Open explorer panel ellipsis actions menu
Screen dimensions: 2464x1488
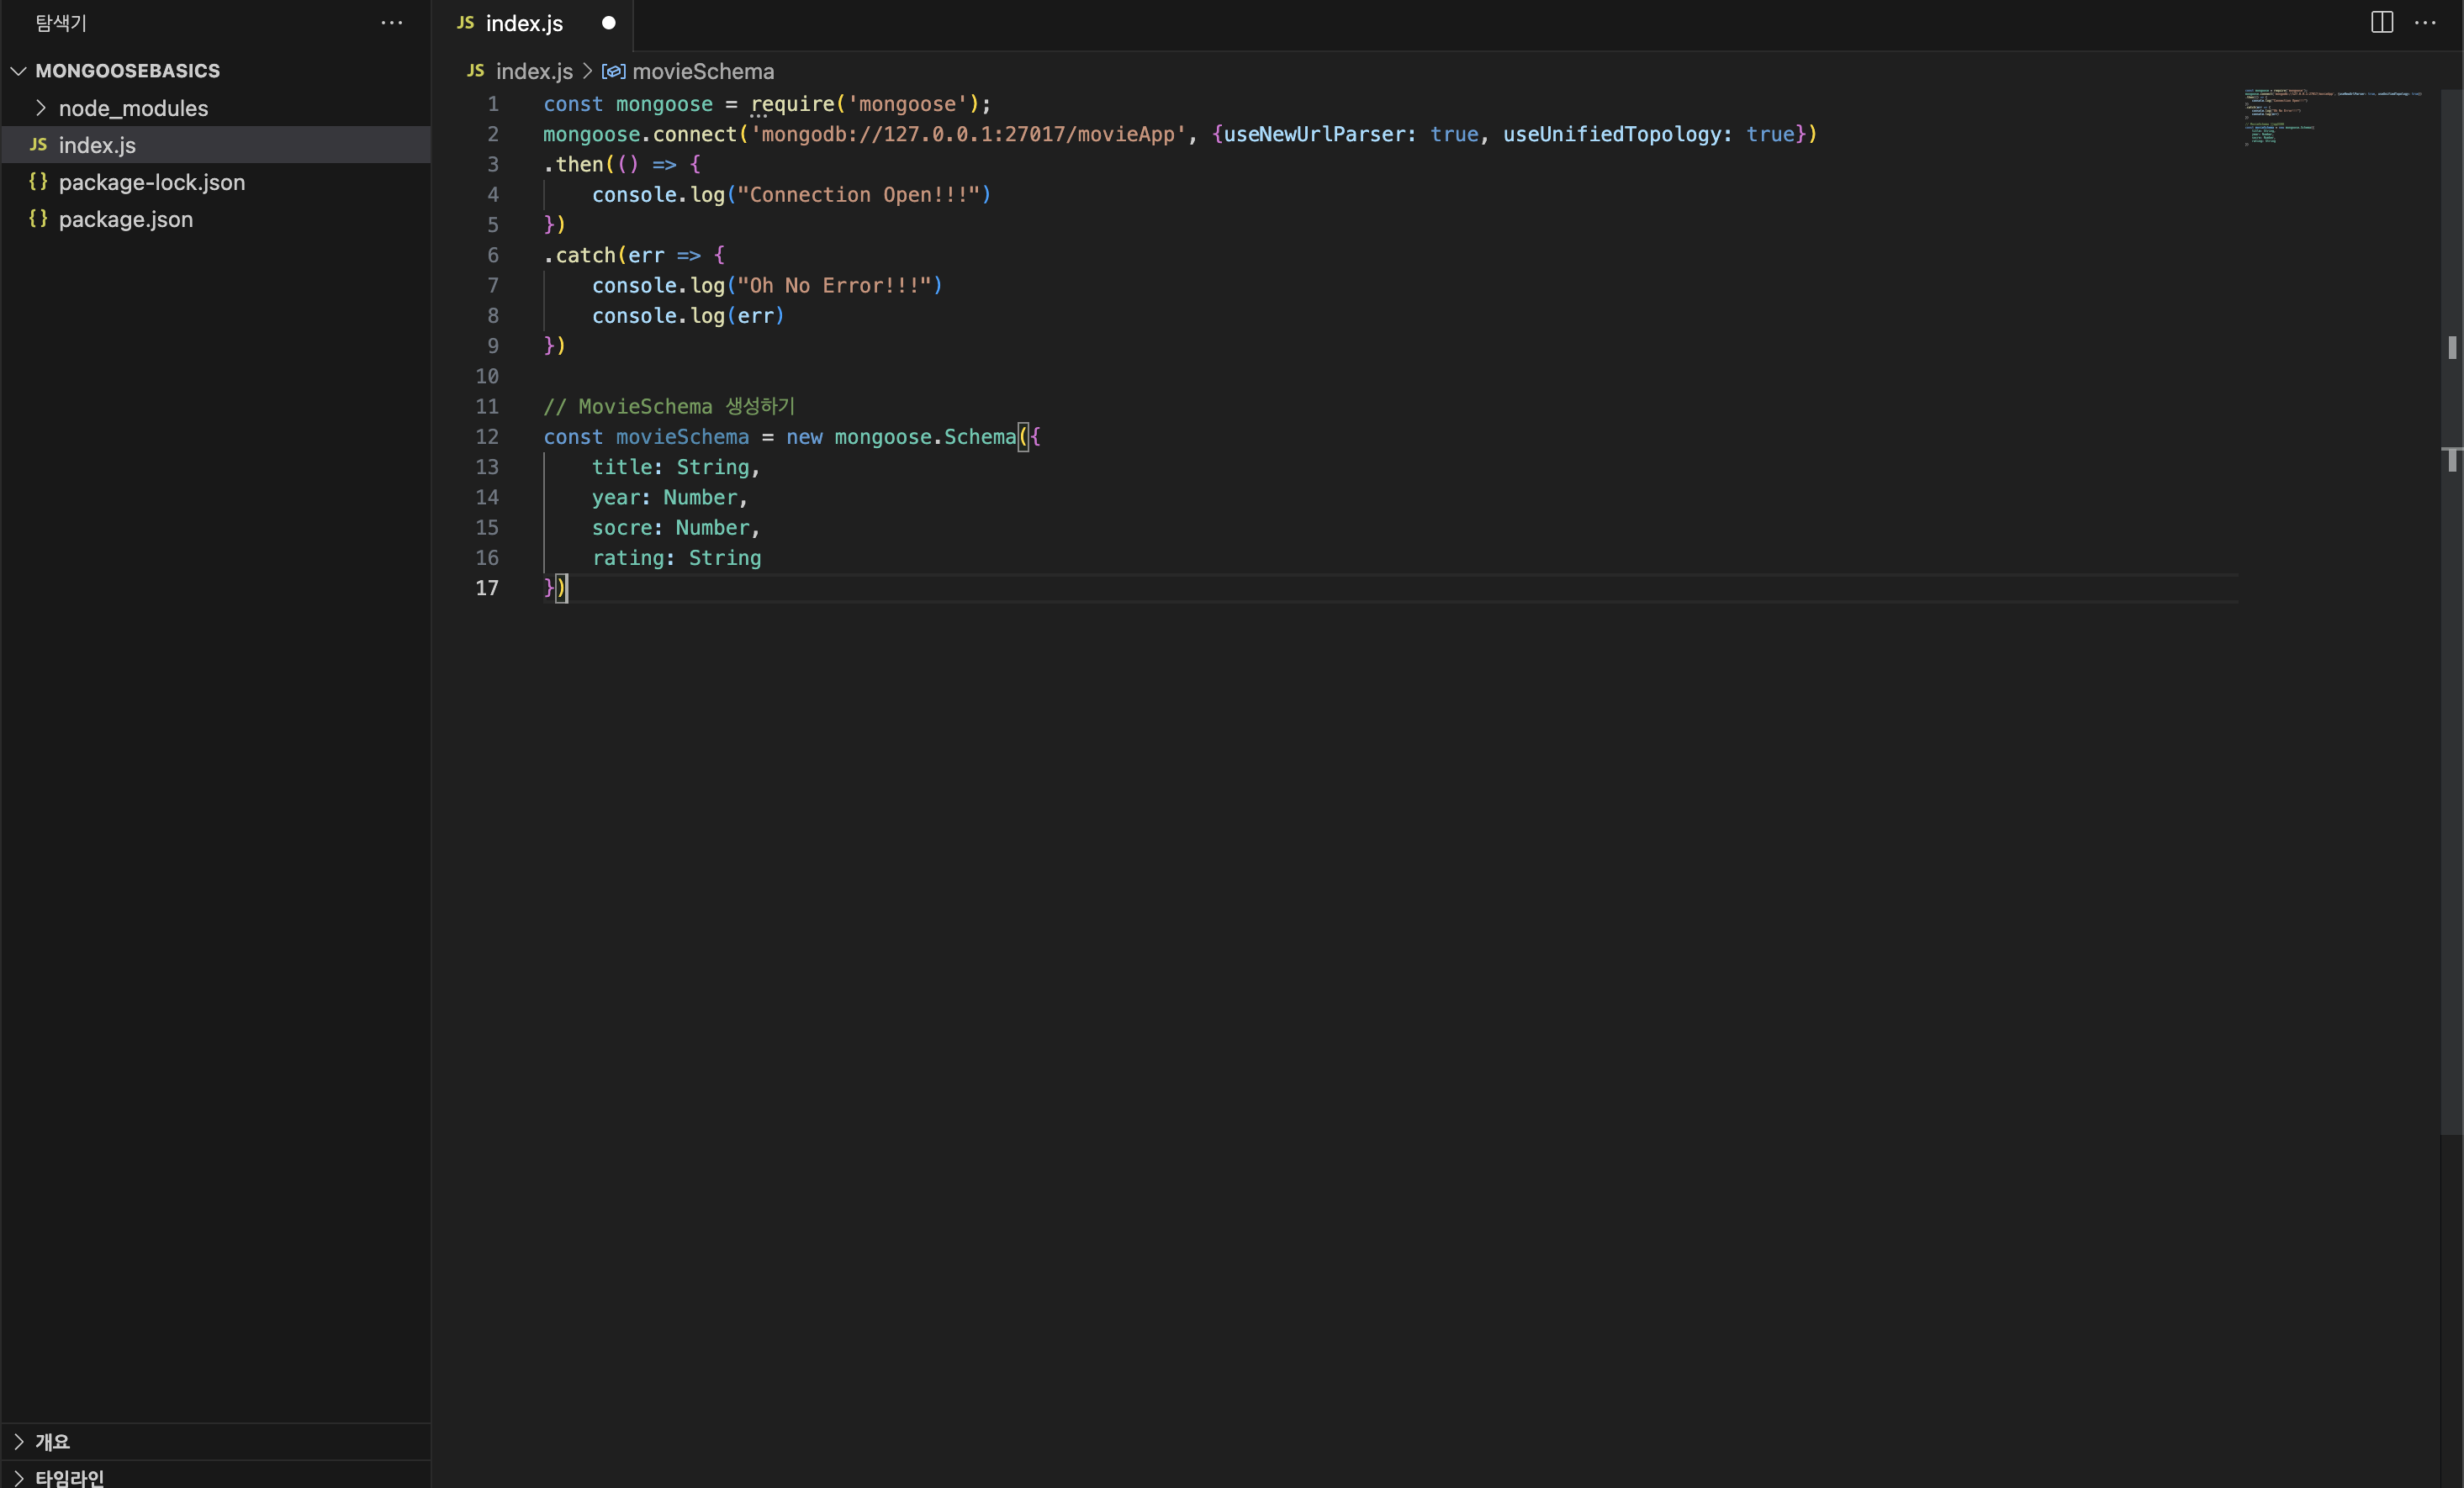click(392, 22)
